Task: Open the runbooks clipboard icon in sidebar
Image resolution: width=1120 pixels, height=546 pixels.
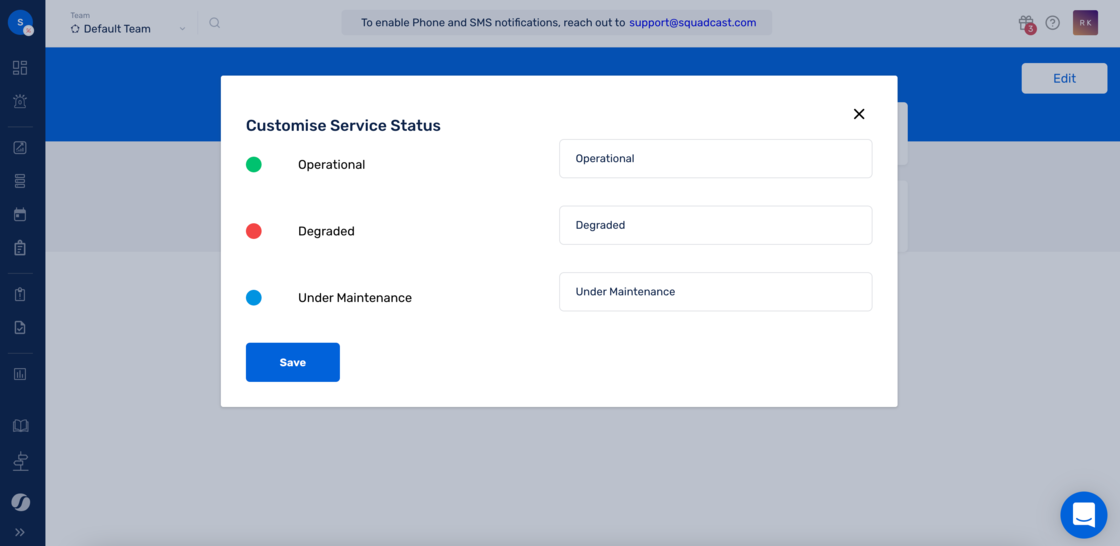Action: pos(20,294)
